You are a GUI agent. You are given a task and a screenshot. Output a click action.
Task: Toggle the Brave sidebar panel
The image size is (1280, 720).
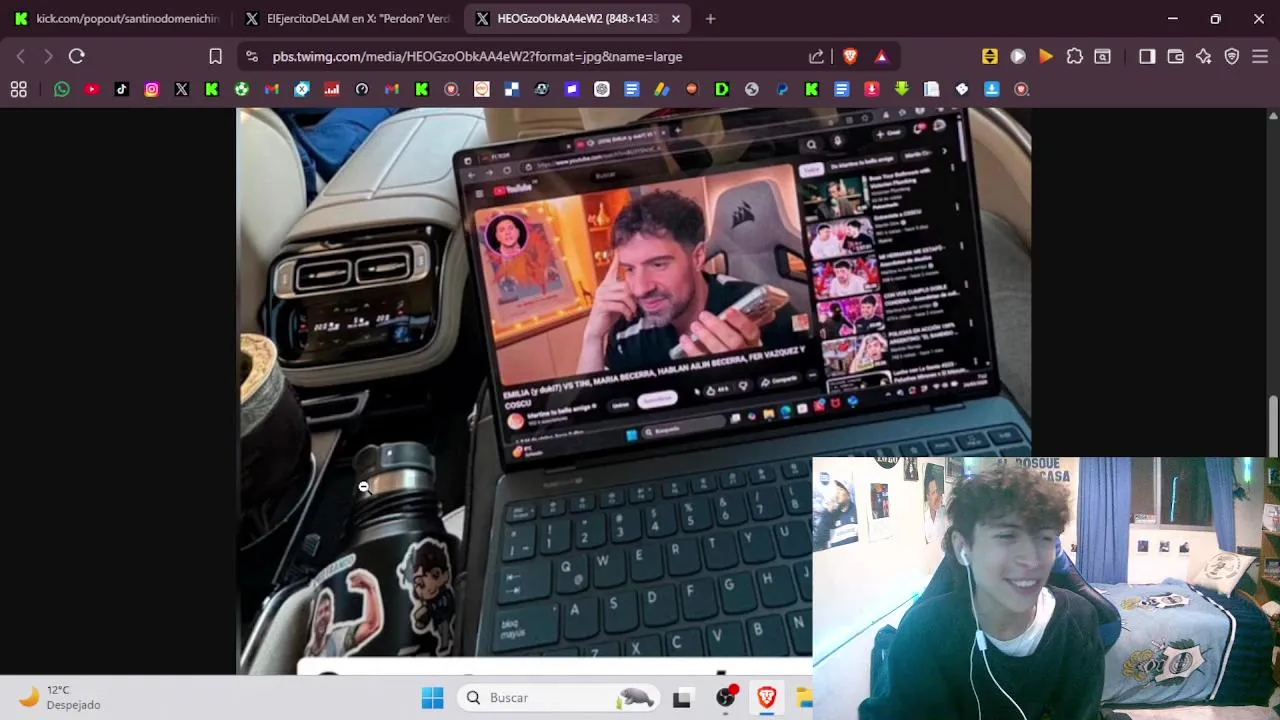click(1147, 56)
